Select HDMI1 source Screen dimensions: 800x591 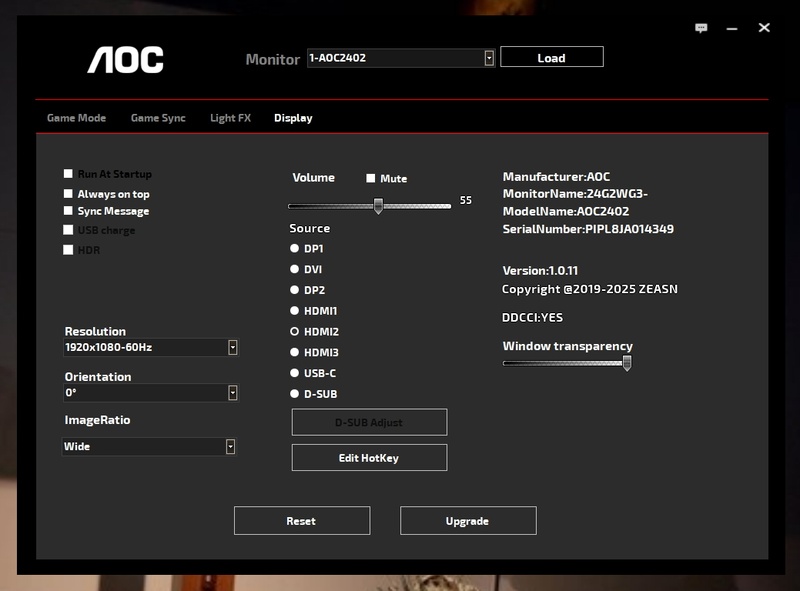pos(294,310)
